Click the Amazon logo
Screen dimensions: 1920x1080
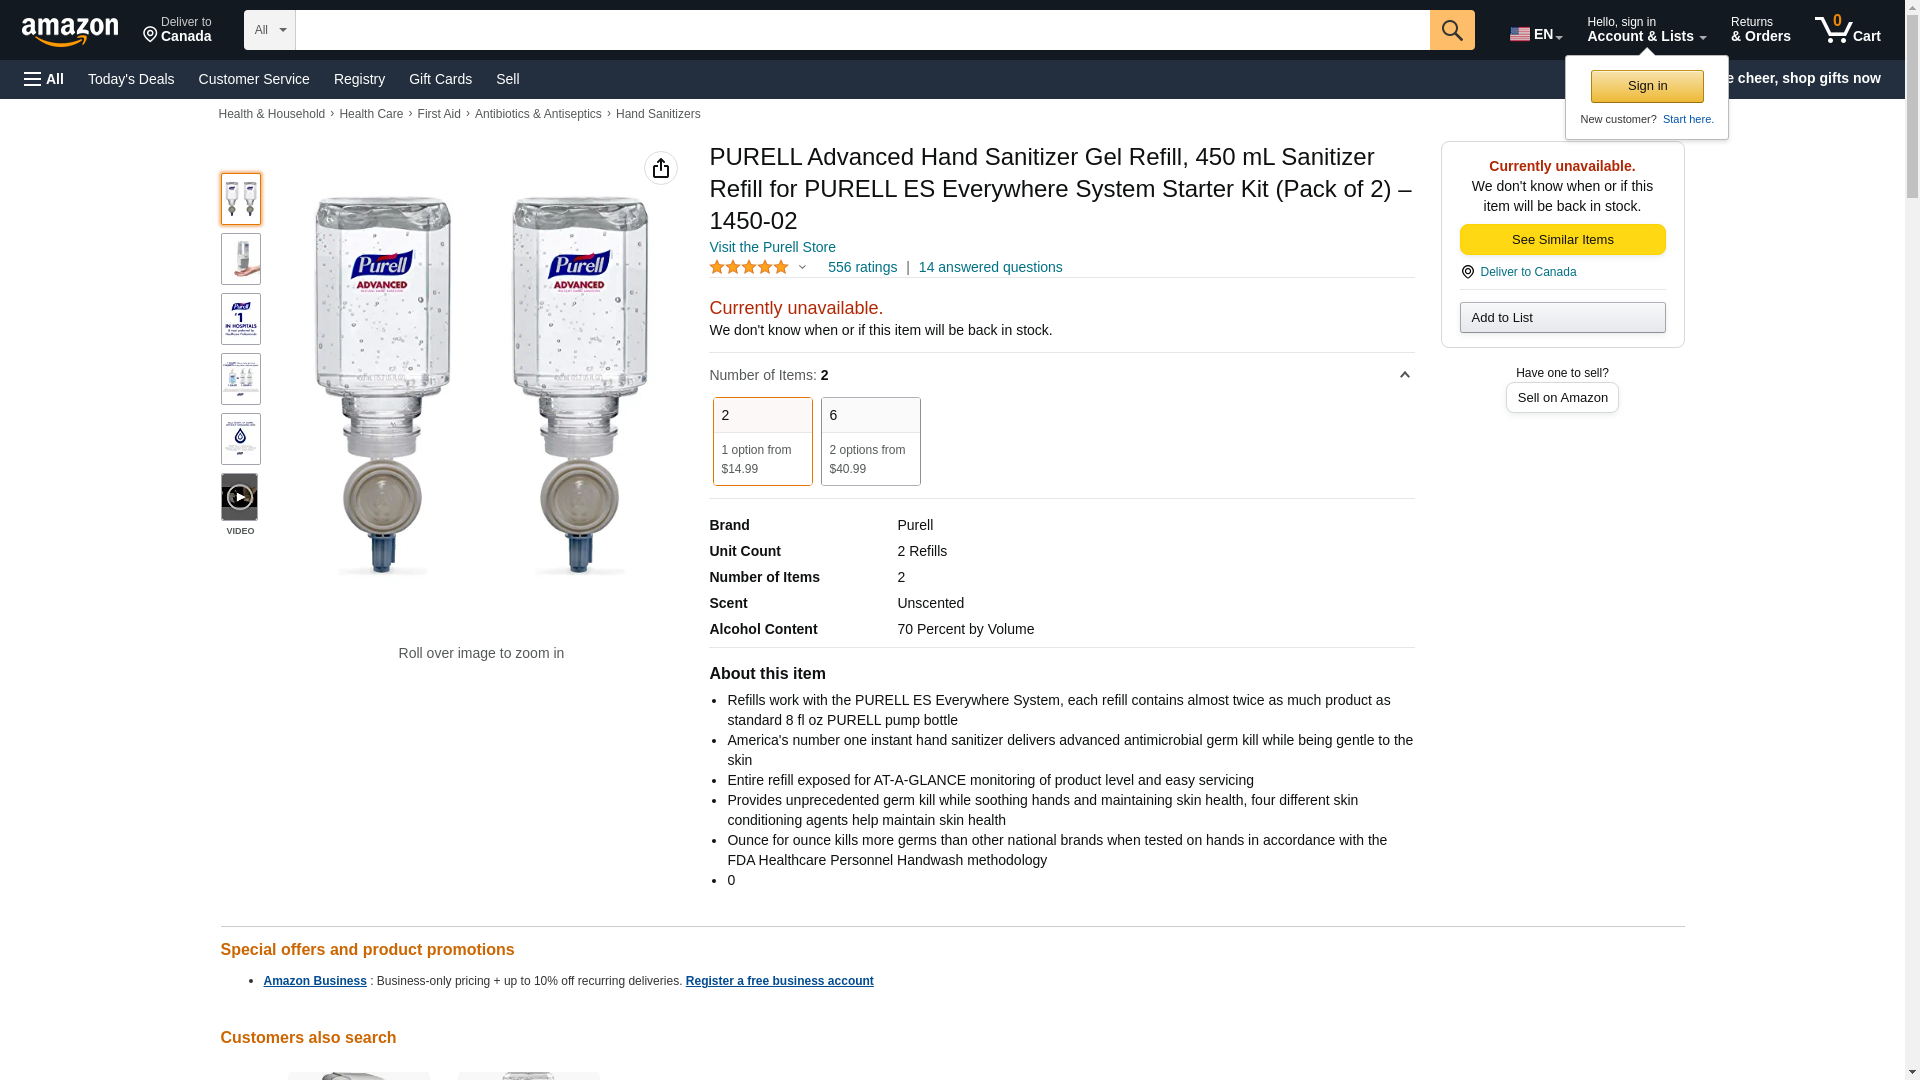pos(70,31)
